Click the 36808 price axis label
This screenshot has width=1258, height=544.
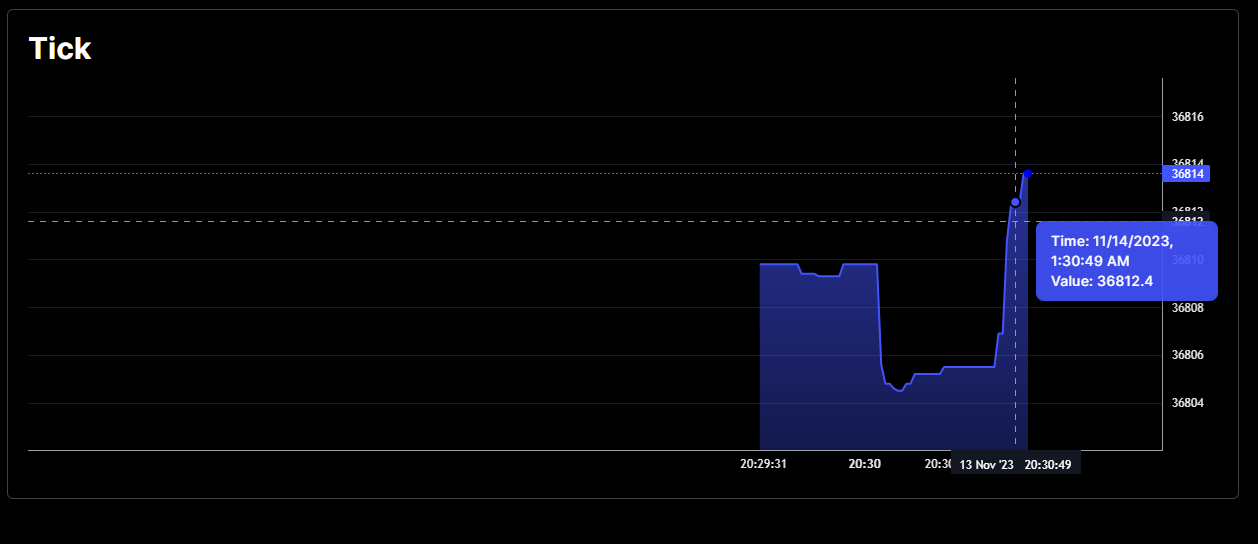(x=1187, y=308)
